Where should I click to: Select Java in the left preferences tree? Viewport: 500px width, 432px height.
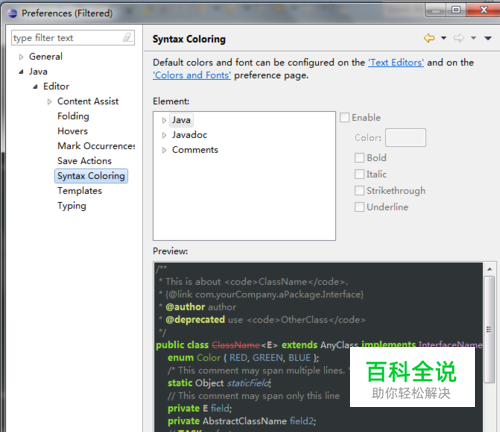tap(38, 72)
